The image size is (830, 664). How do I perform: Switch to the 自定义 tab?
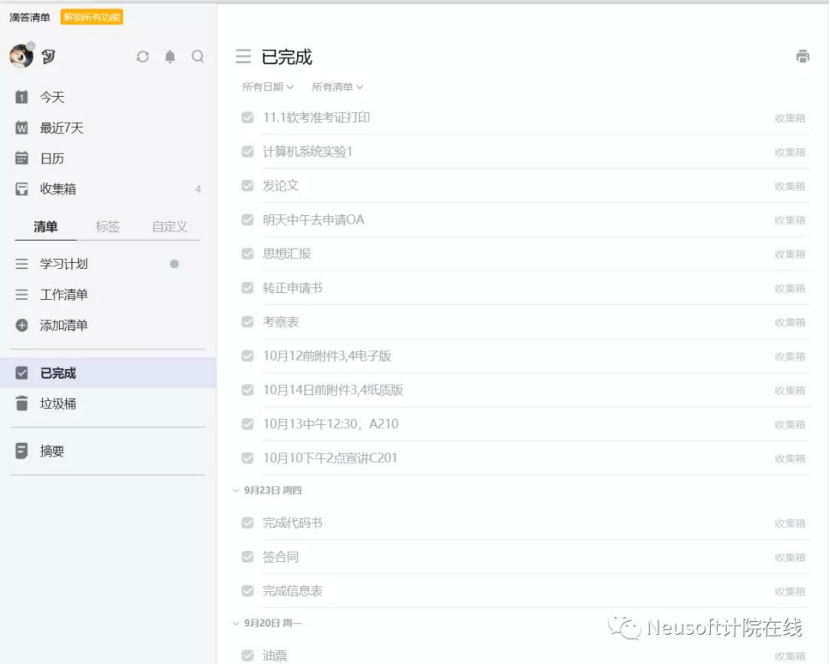[169, 227]
